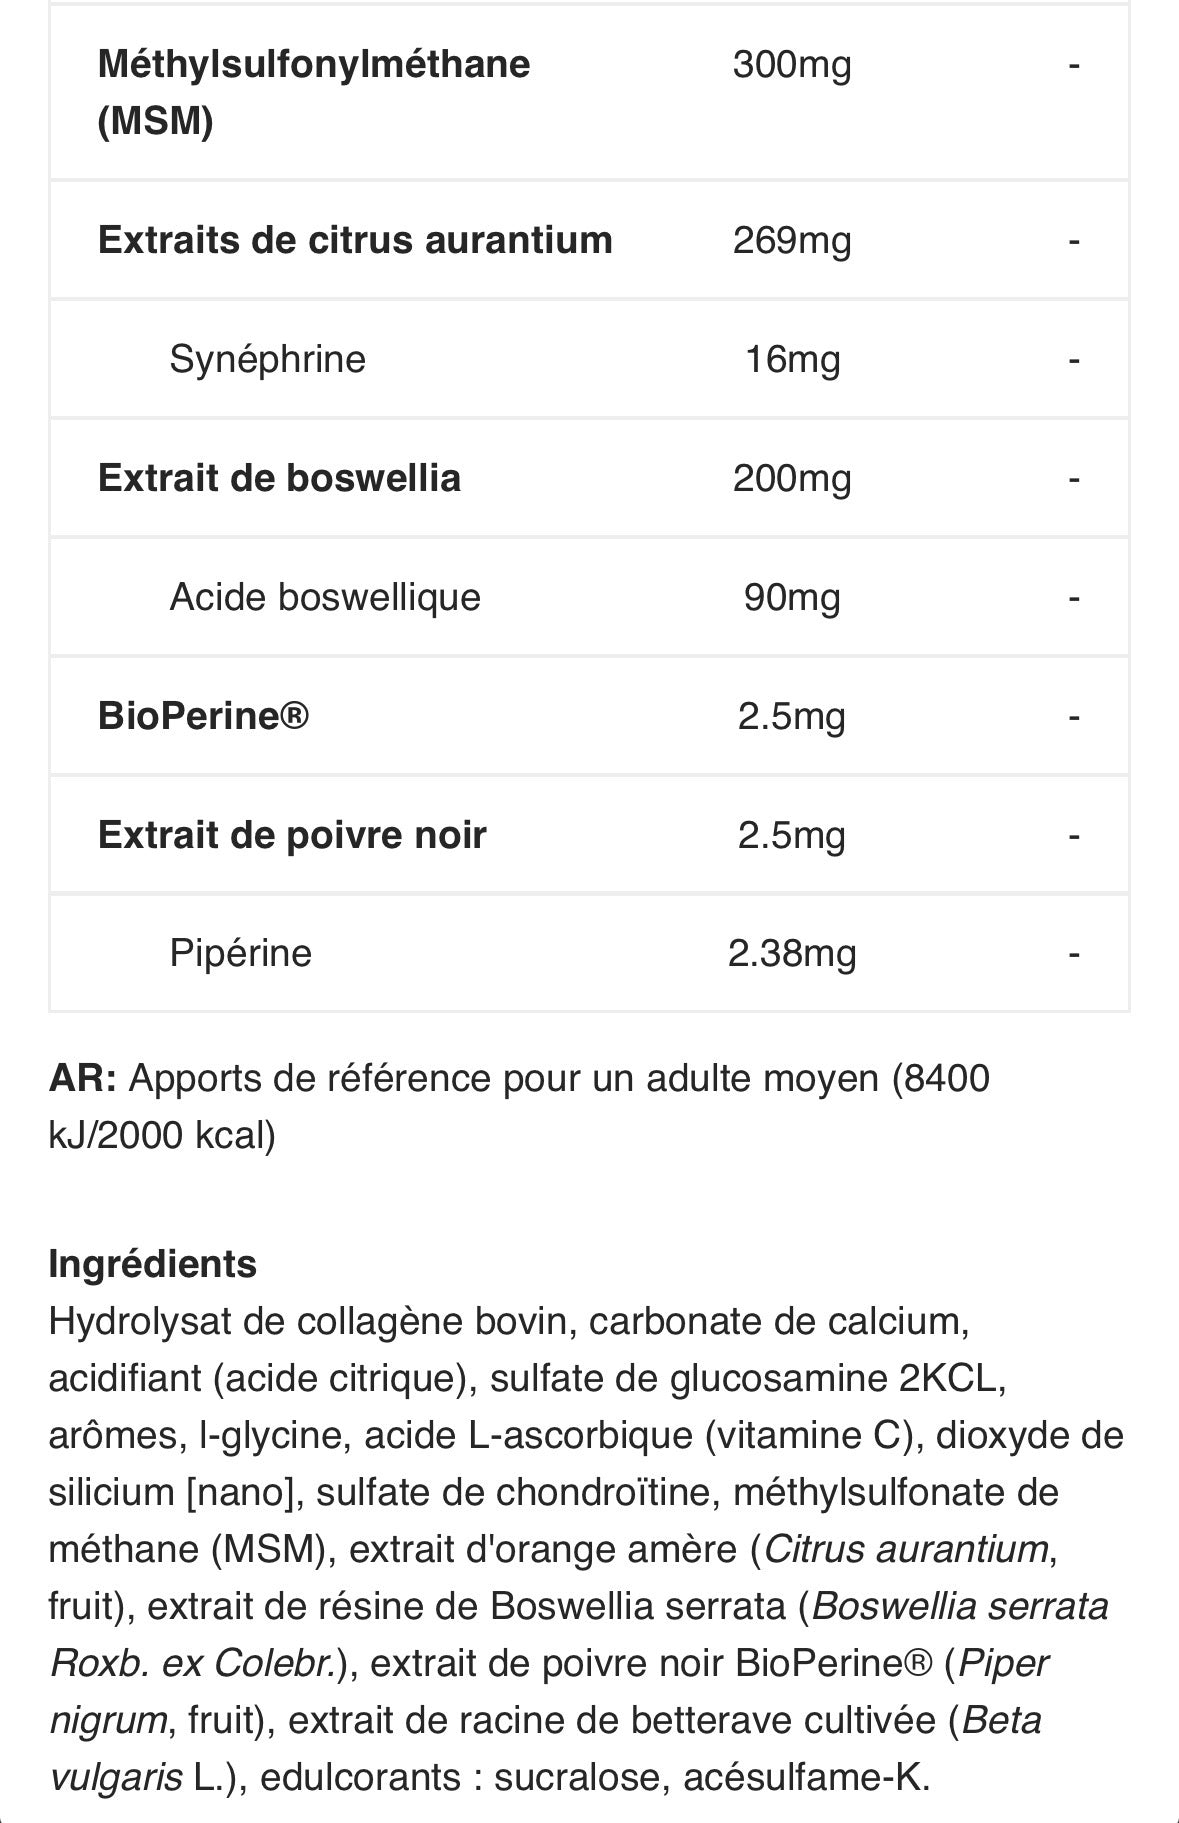The image size is (1179, 1823).
Task: Click the "Pipérine" sub-row label
Action: tap(240, 953)
